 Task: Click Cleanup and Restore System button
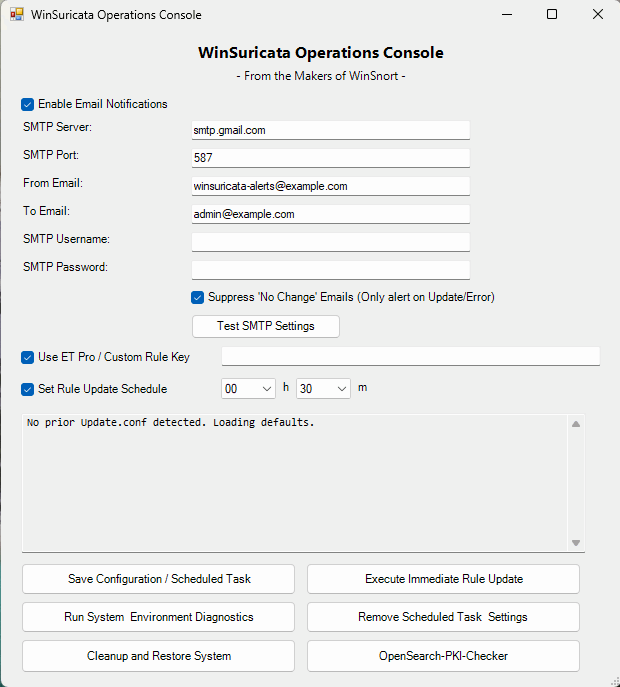point(159,656)
